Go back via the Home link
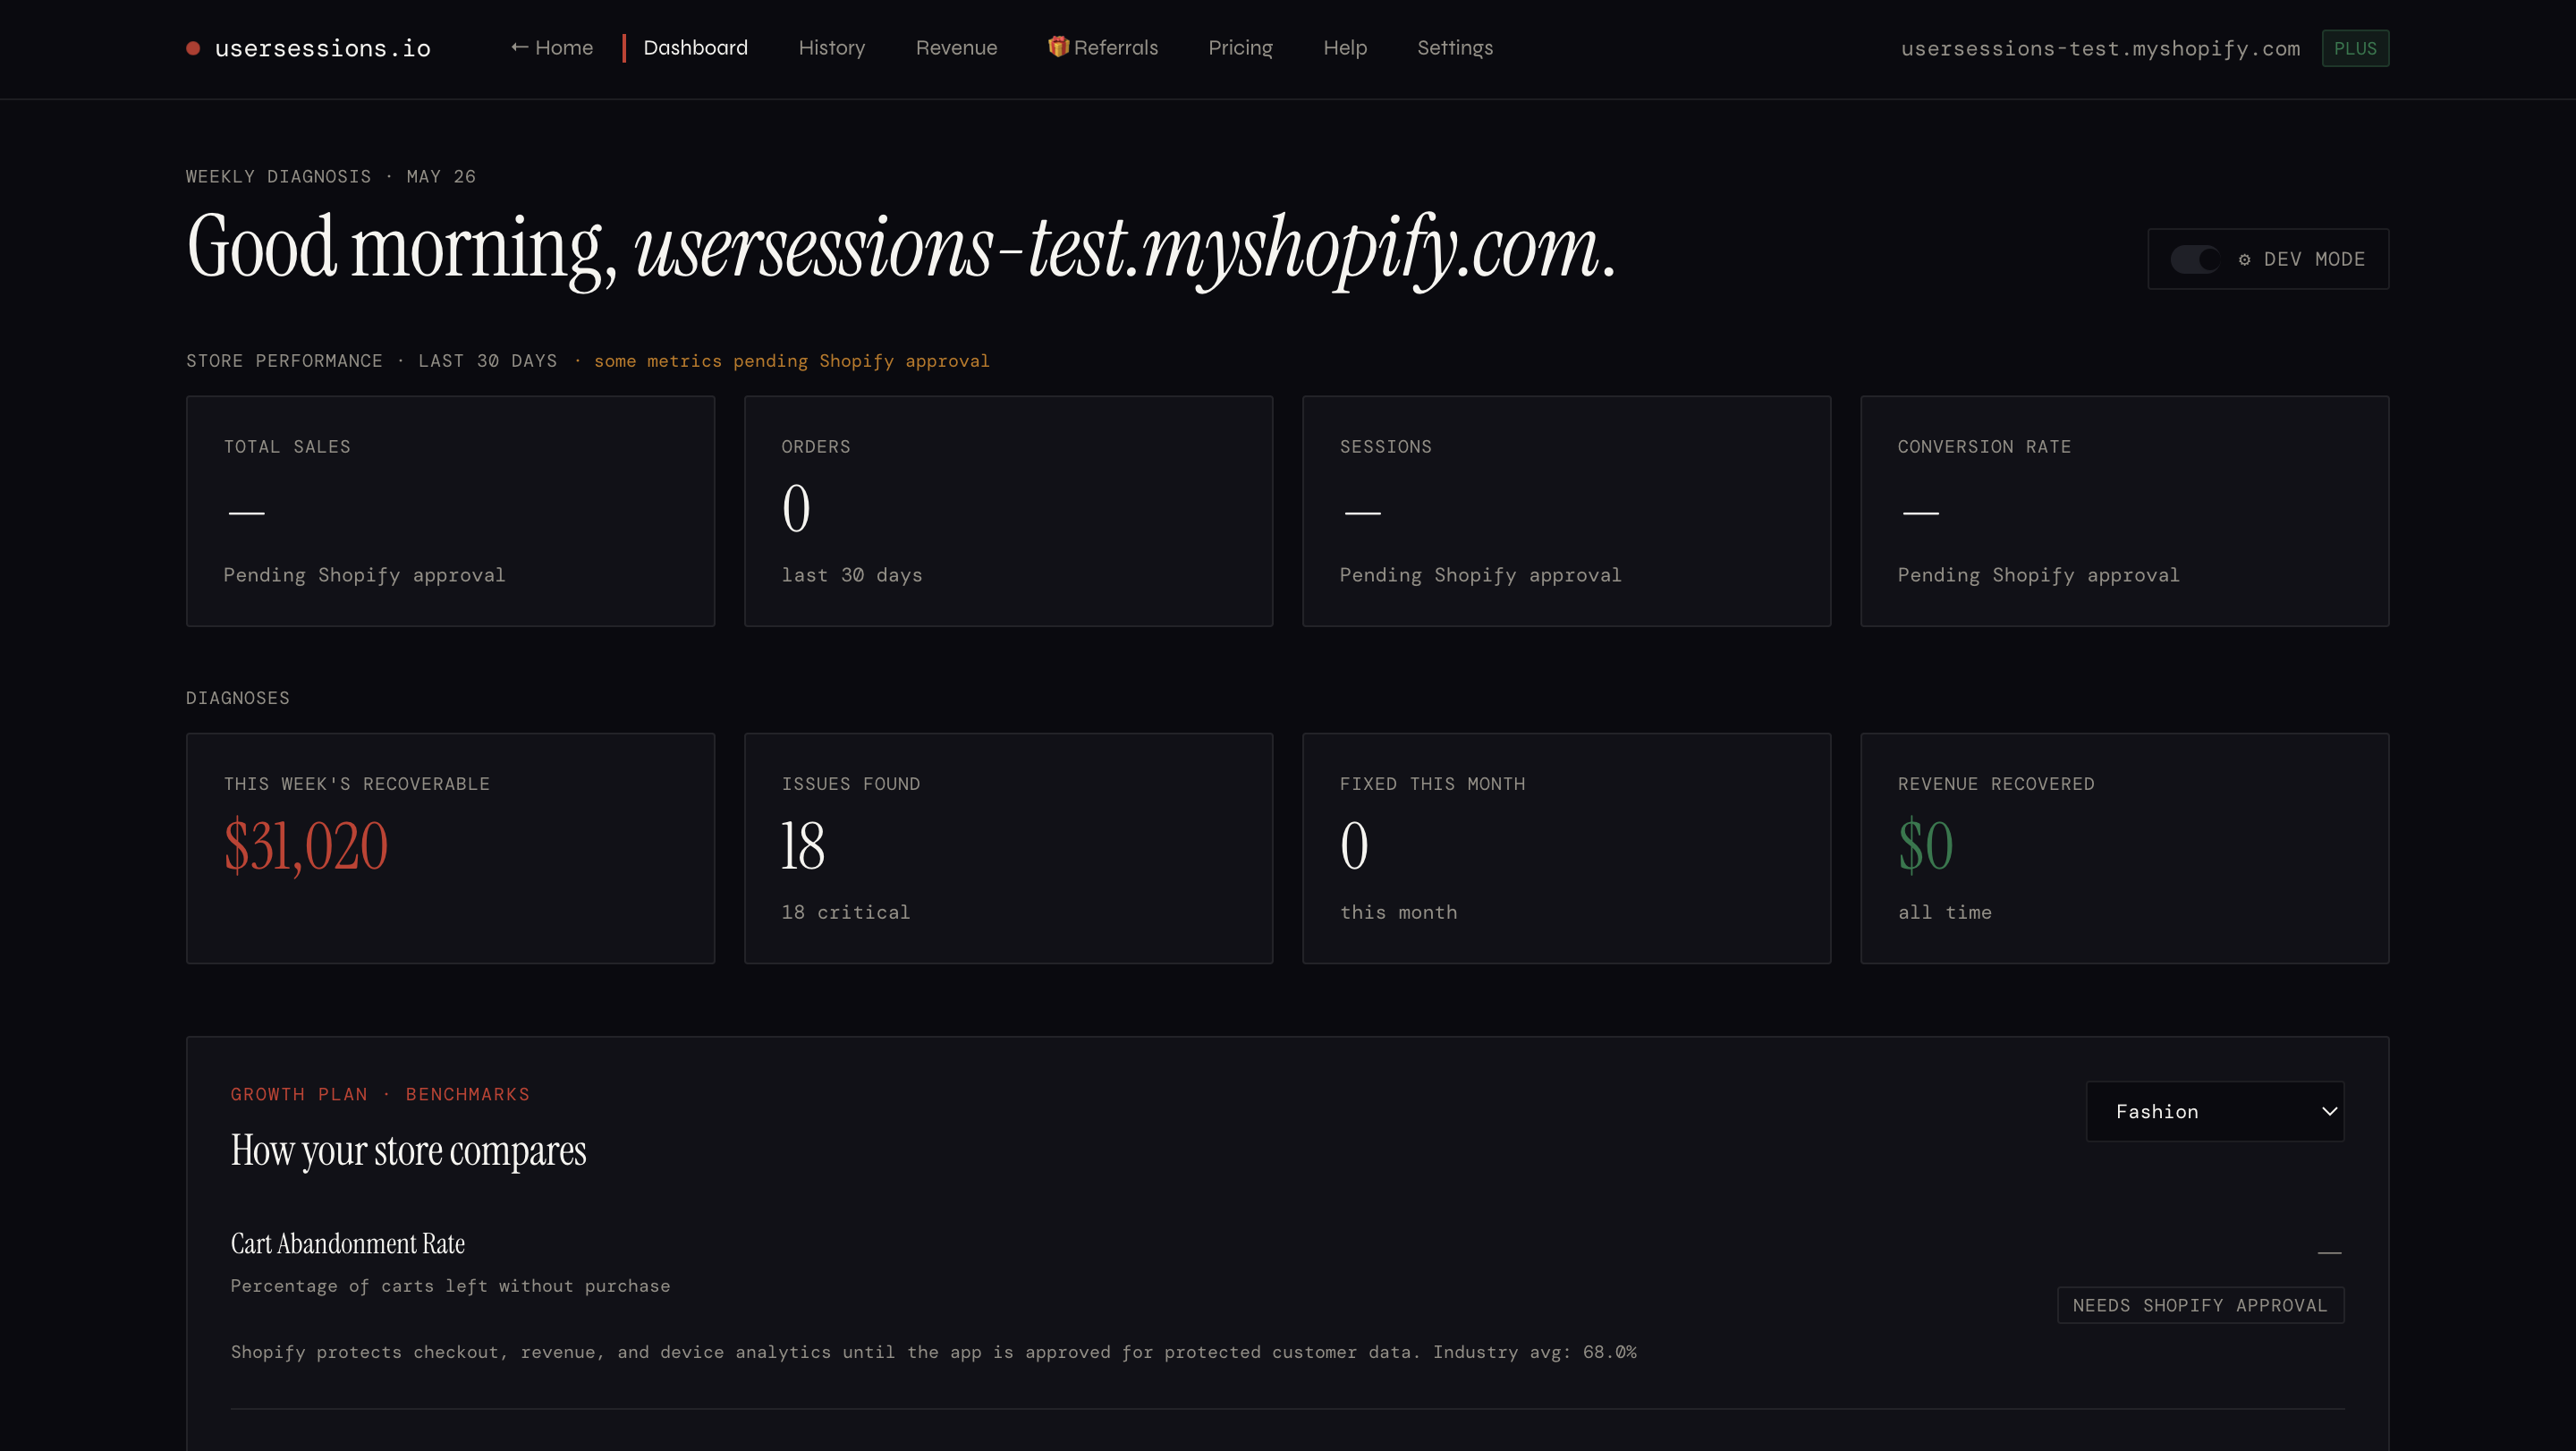Image resolution: width=2576 pixels, height=1451 pixels. pos(552,48)
